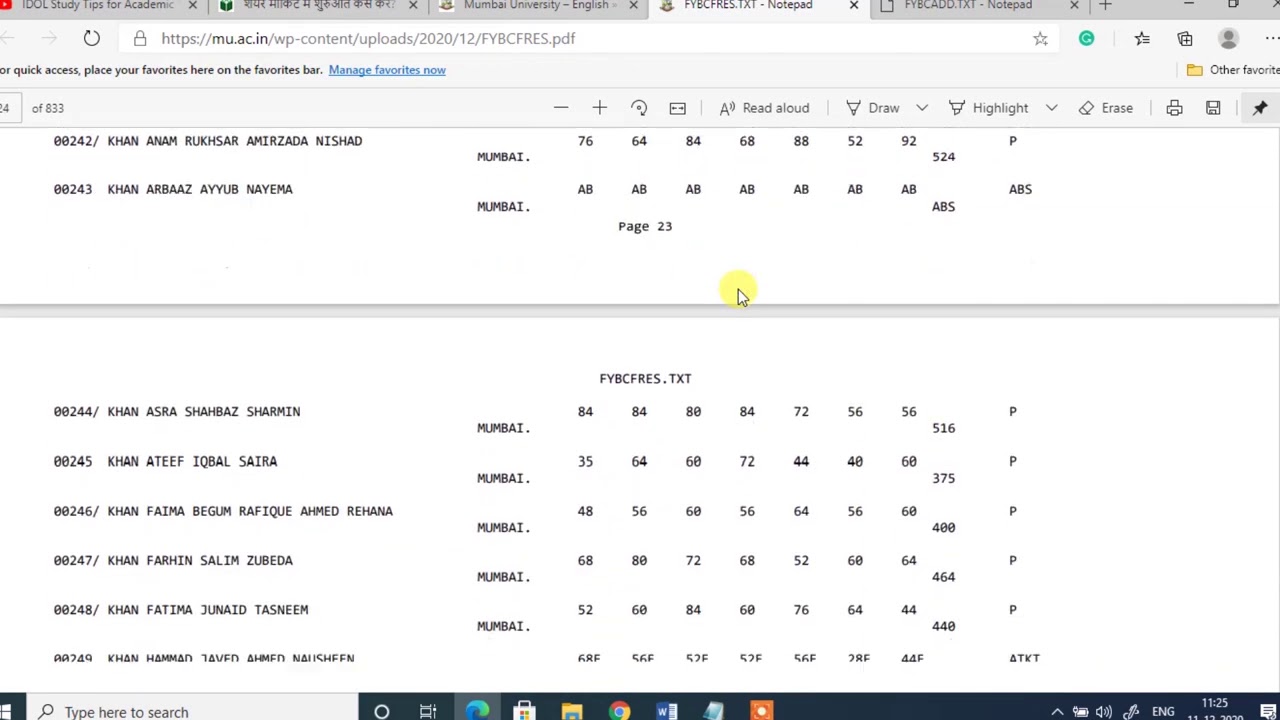Click ENG language indicator

coord(1163,712)
